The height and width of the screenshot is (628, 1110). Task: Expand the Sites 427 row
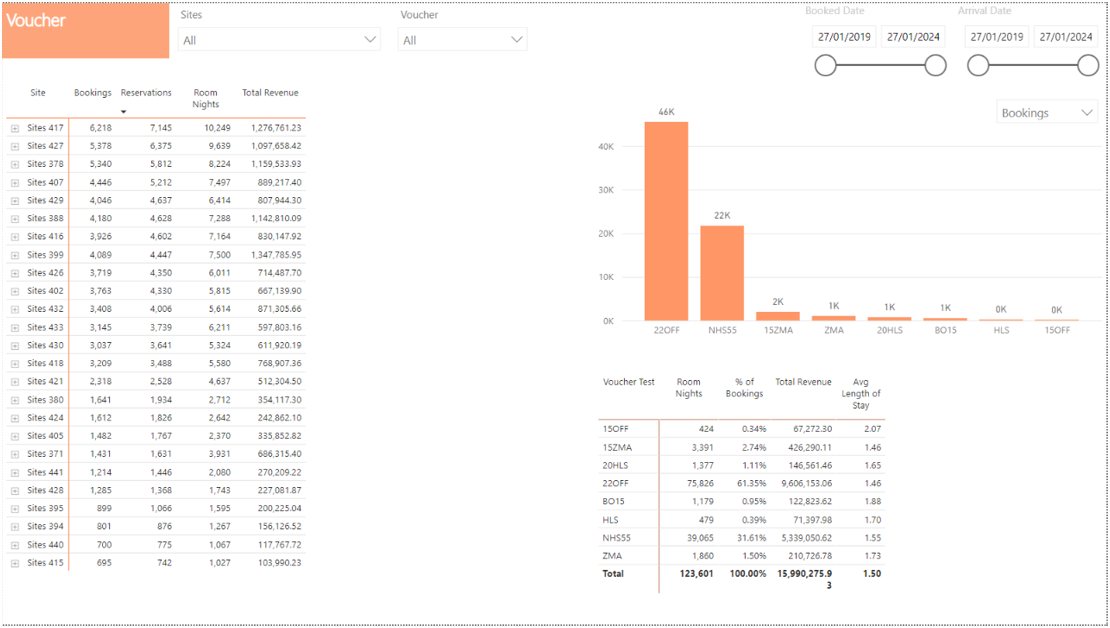[x=15, y=146]
